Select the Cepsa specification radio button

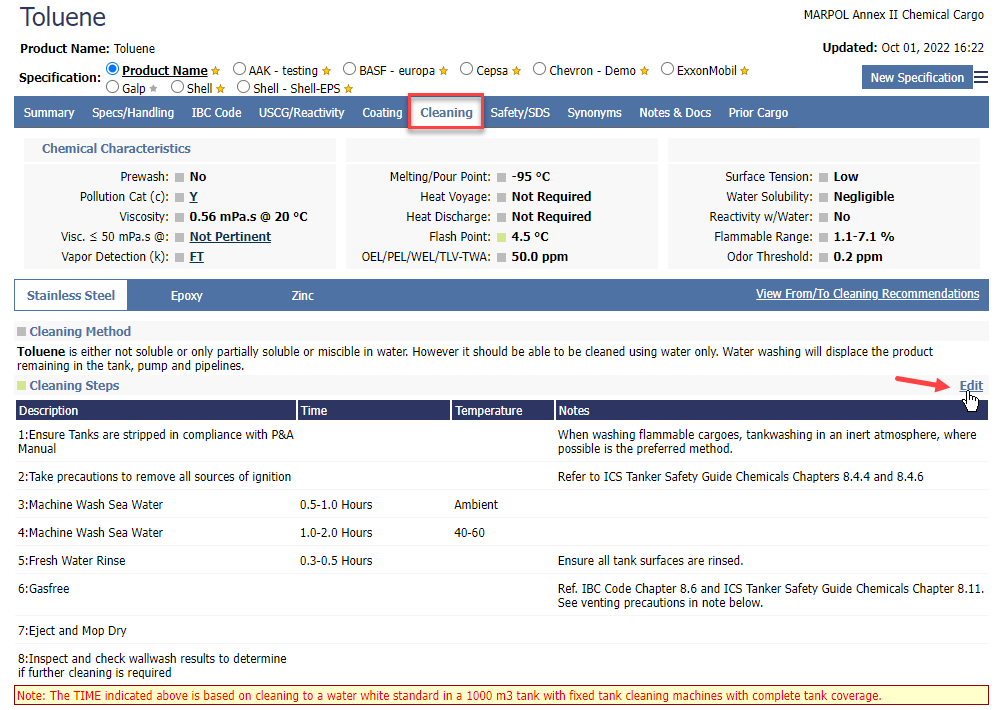pyautogui.click(x=467, y=70)
